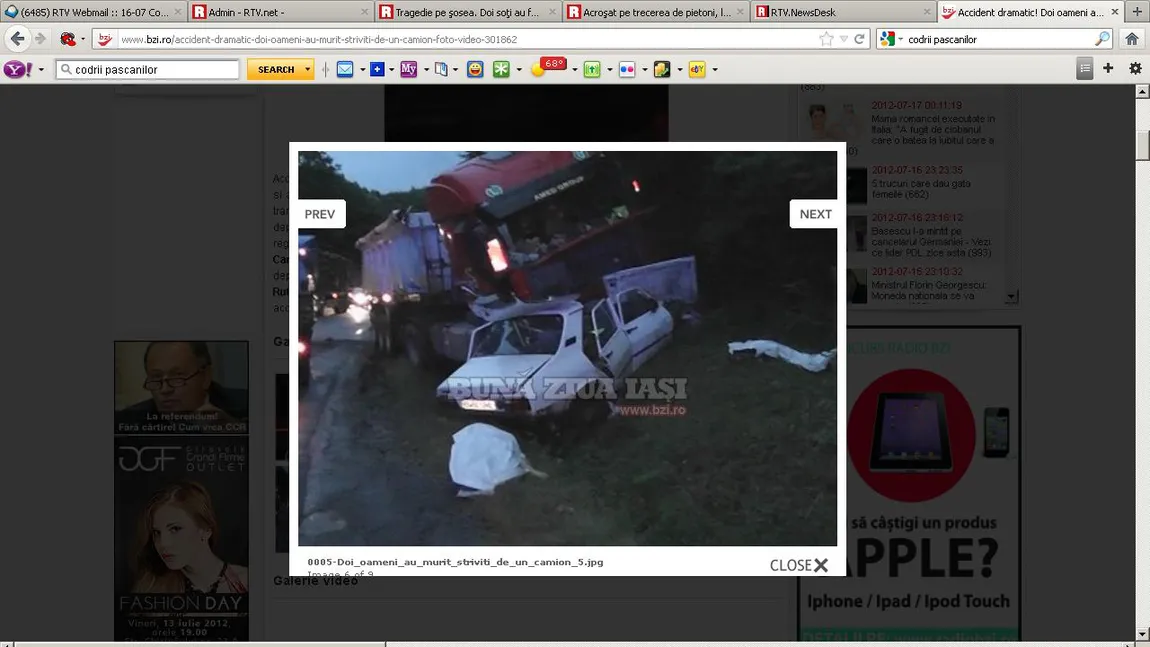Show the next gallery image with NEXT

pyautogui.click(x=815, y=213)
